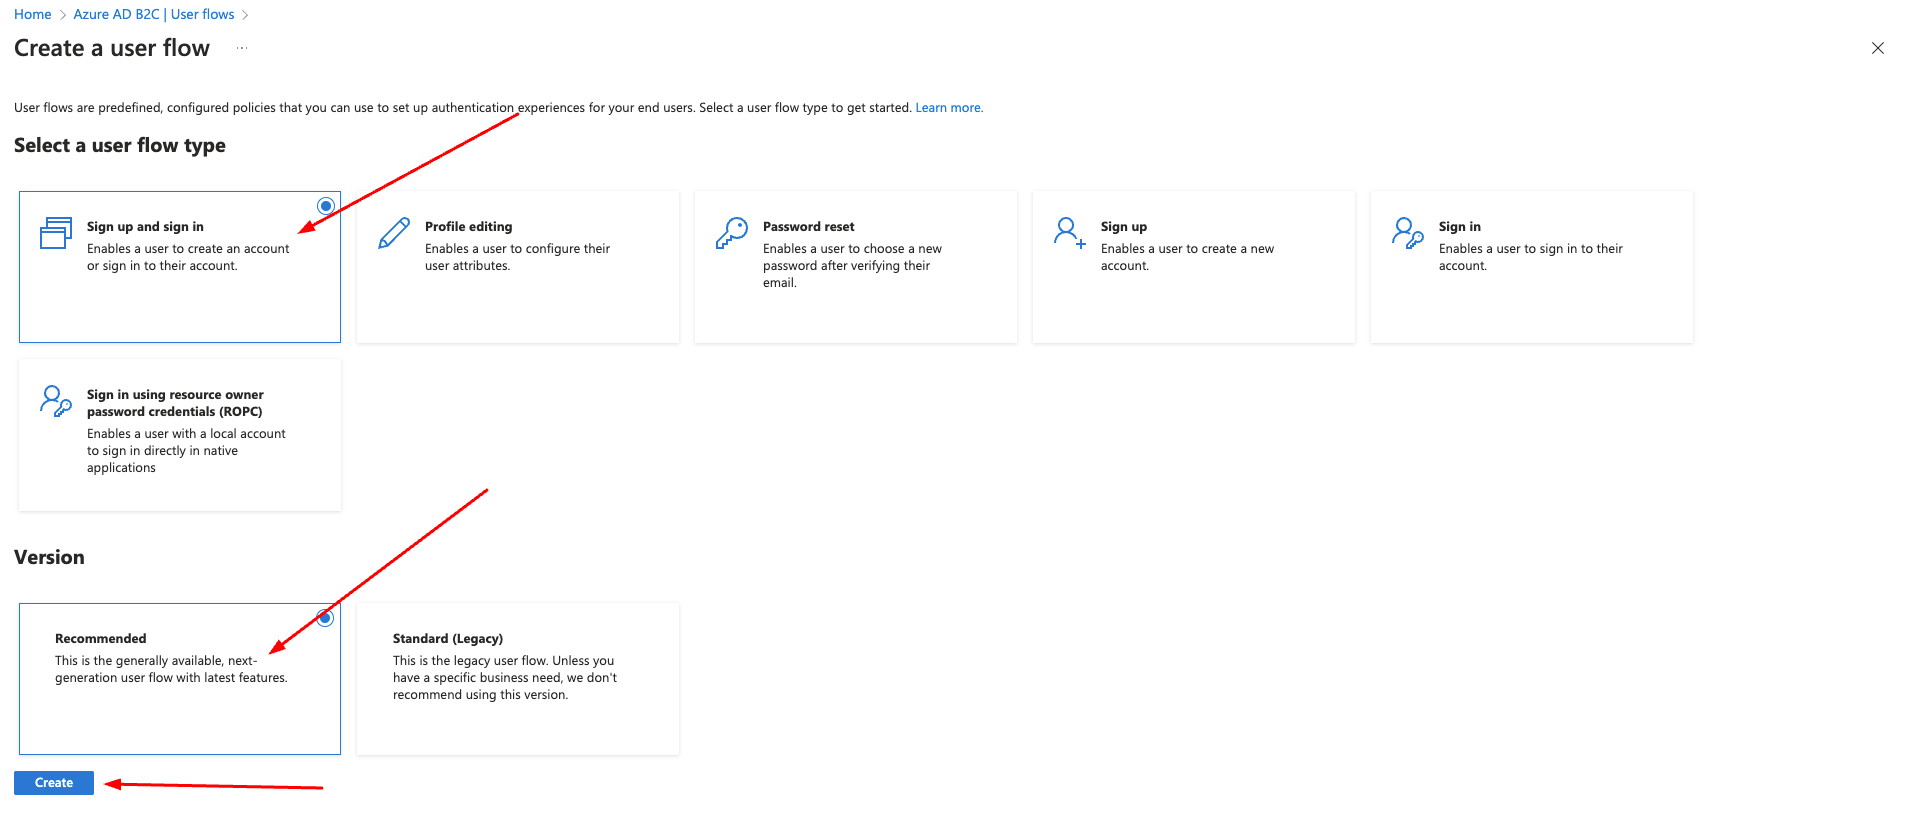
Task: Select the Sign up and sign in radio button
Action: click(326, 206)
